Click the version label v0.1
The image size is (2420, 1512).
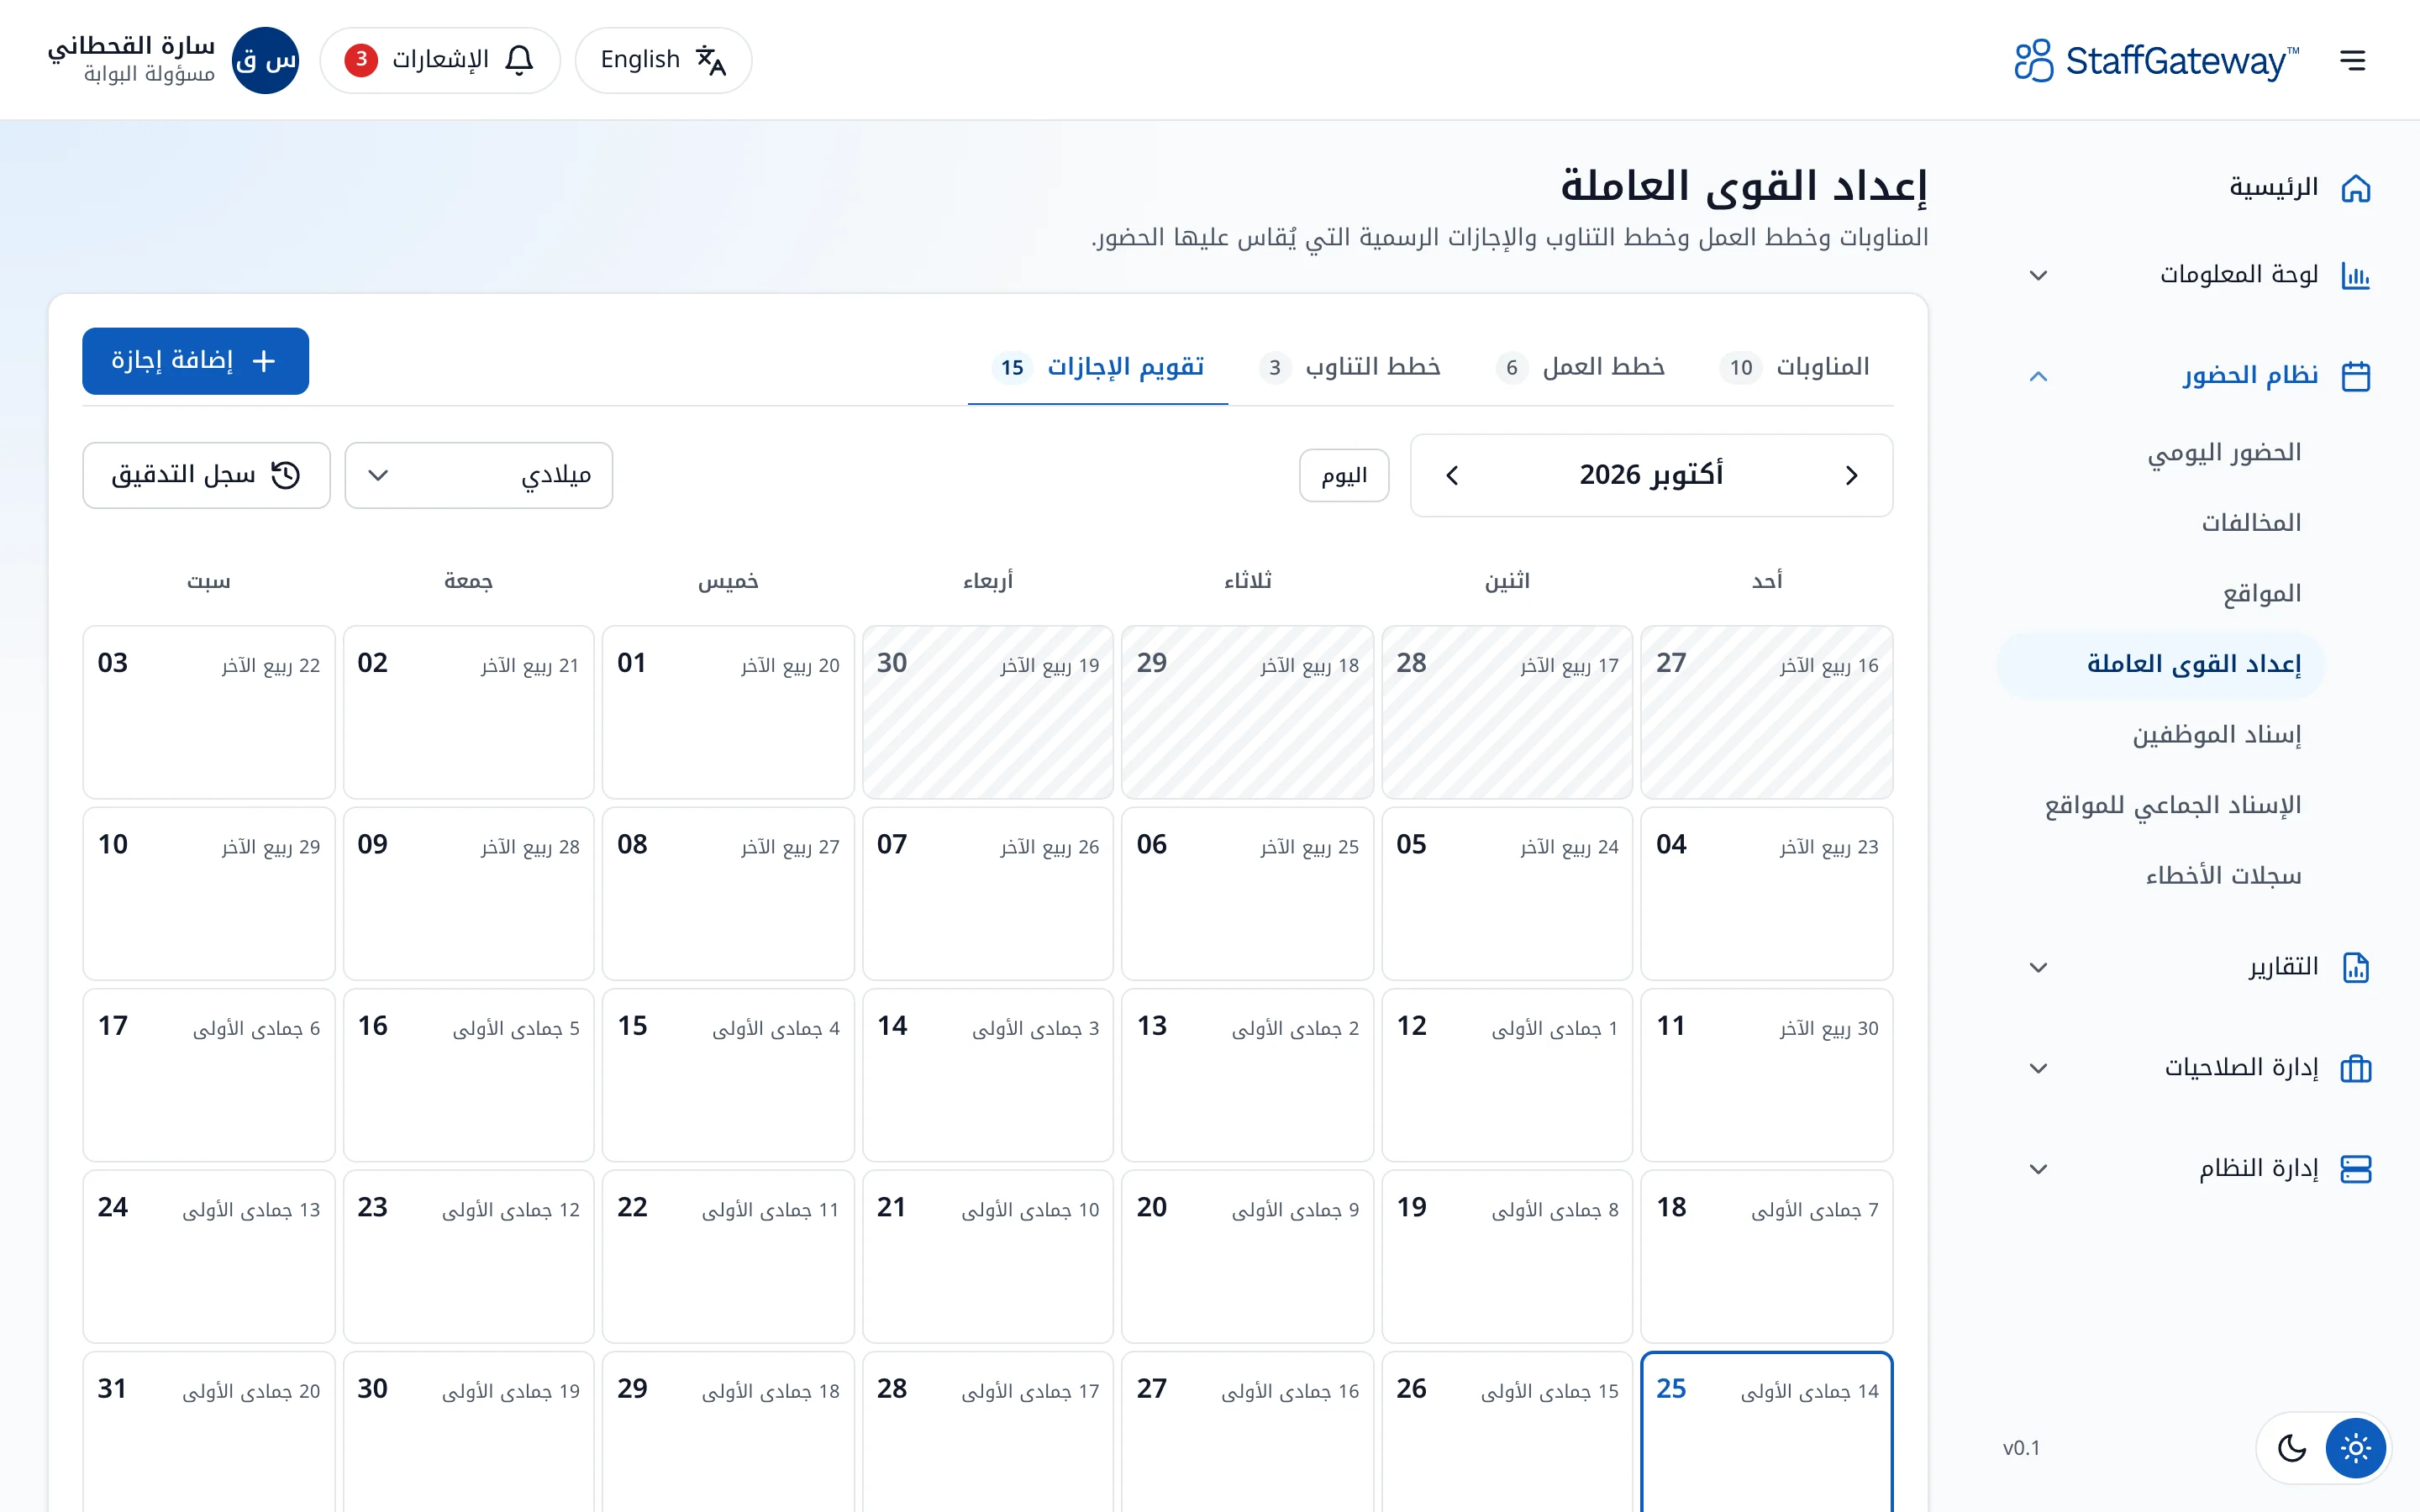point(2021,1448)
